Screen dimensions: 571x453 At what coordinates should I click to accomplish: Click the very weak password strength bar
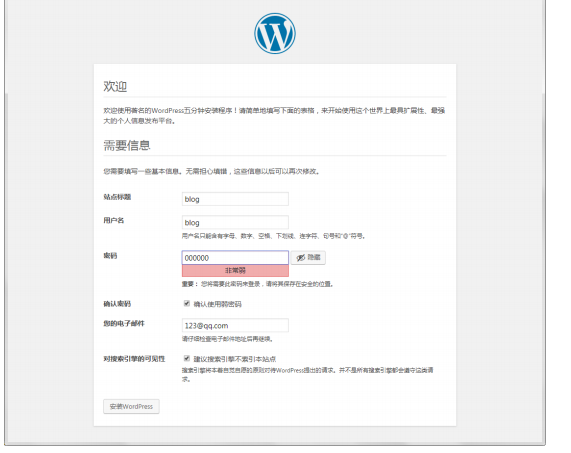click(235, 271)
